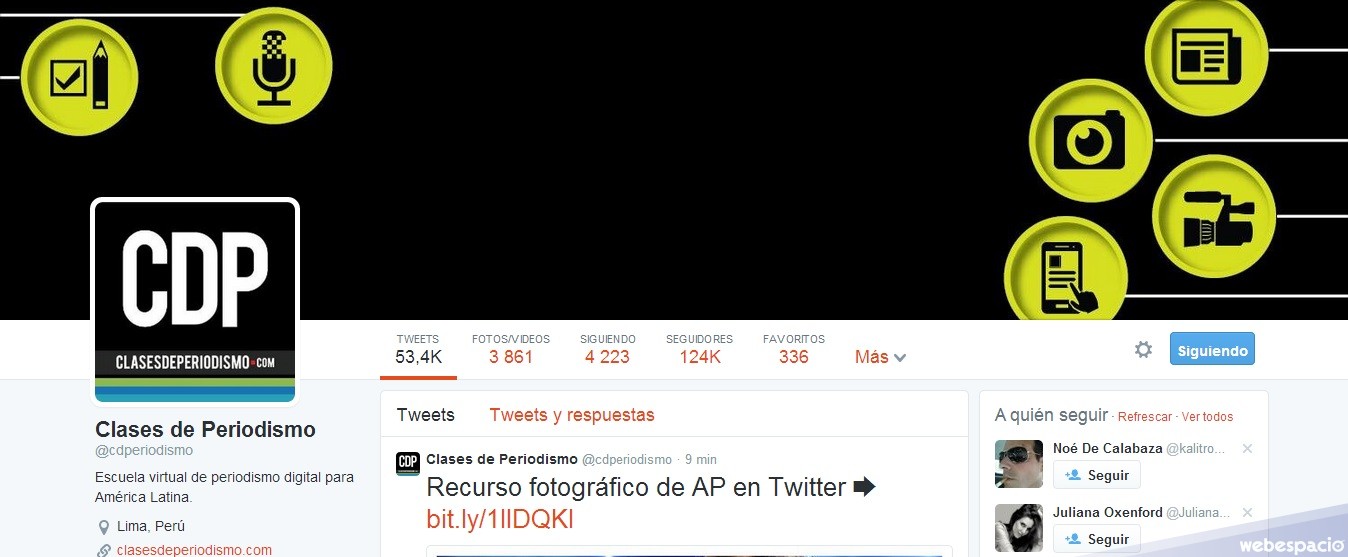Open the CDP profile picture

tap(195, 302)
